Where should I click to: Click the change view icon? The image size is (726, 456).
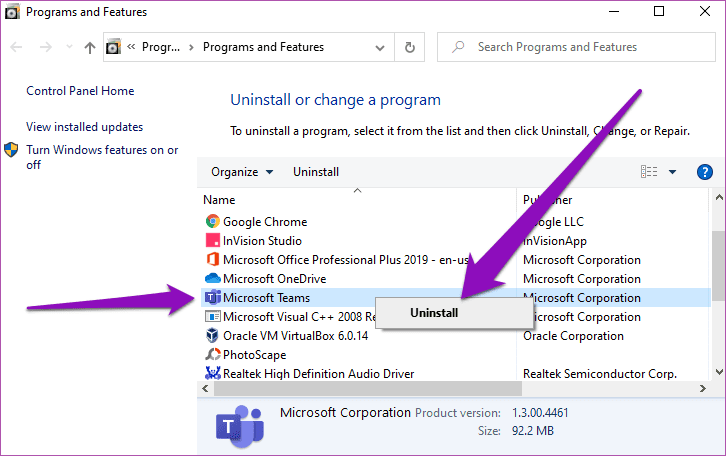coord(649,172)
